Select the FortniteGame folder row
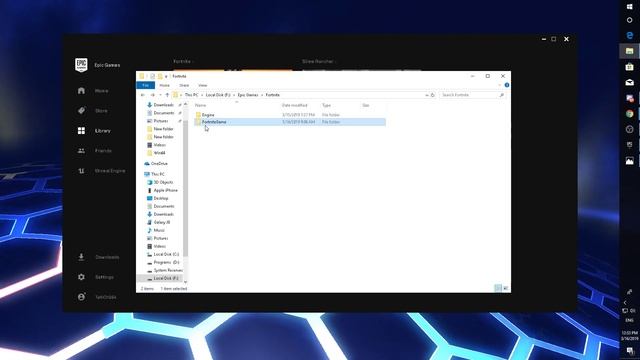 [x=290, y=122]
